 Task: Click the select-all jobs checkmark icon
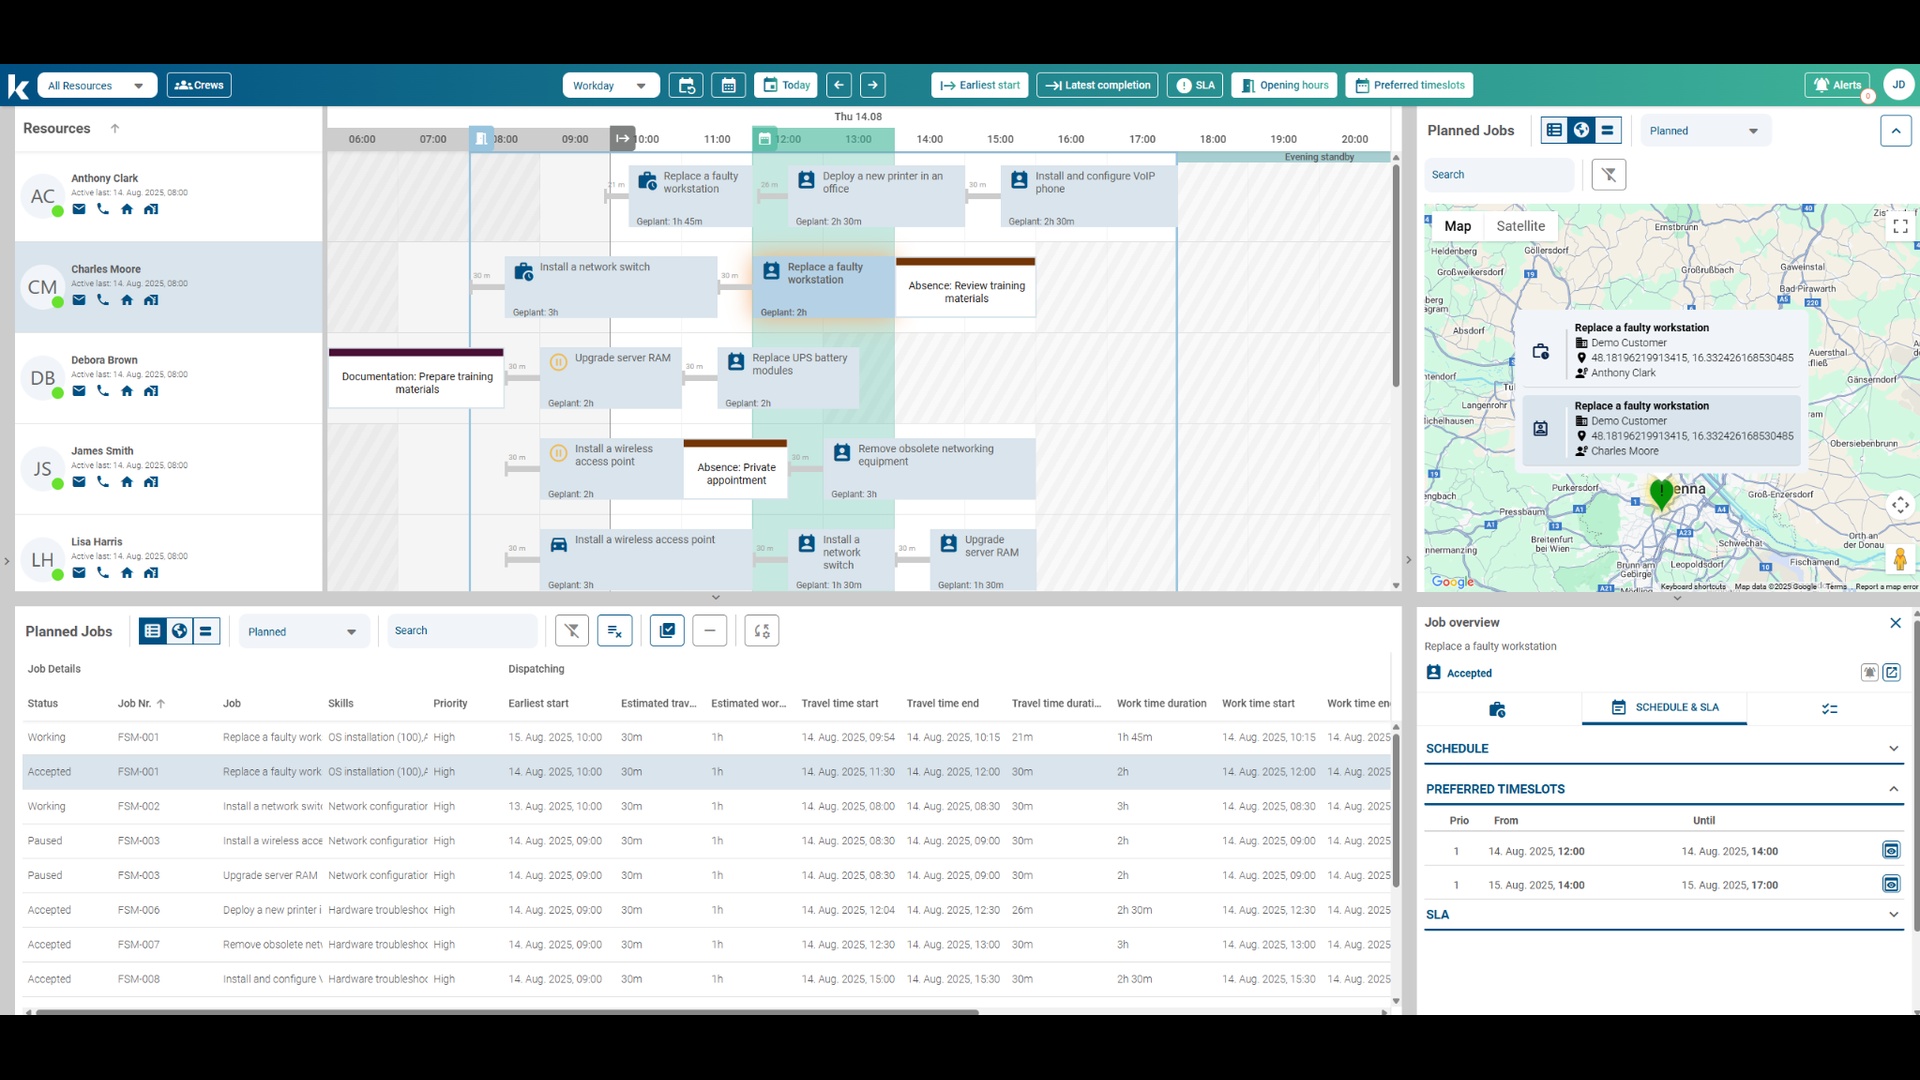tap(667, 631)
